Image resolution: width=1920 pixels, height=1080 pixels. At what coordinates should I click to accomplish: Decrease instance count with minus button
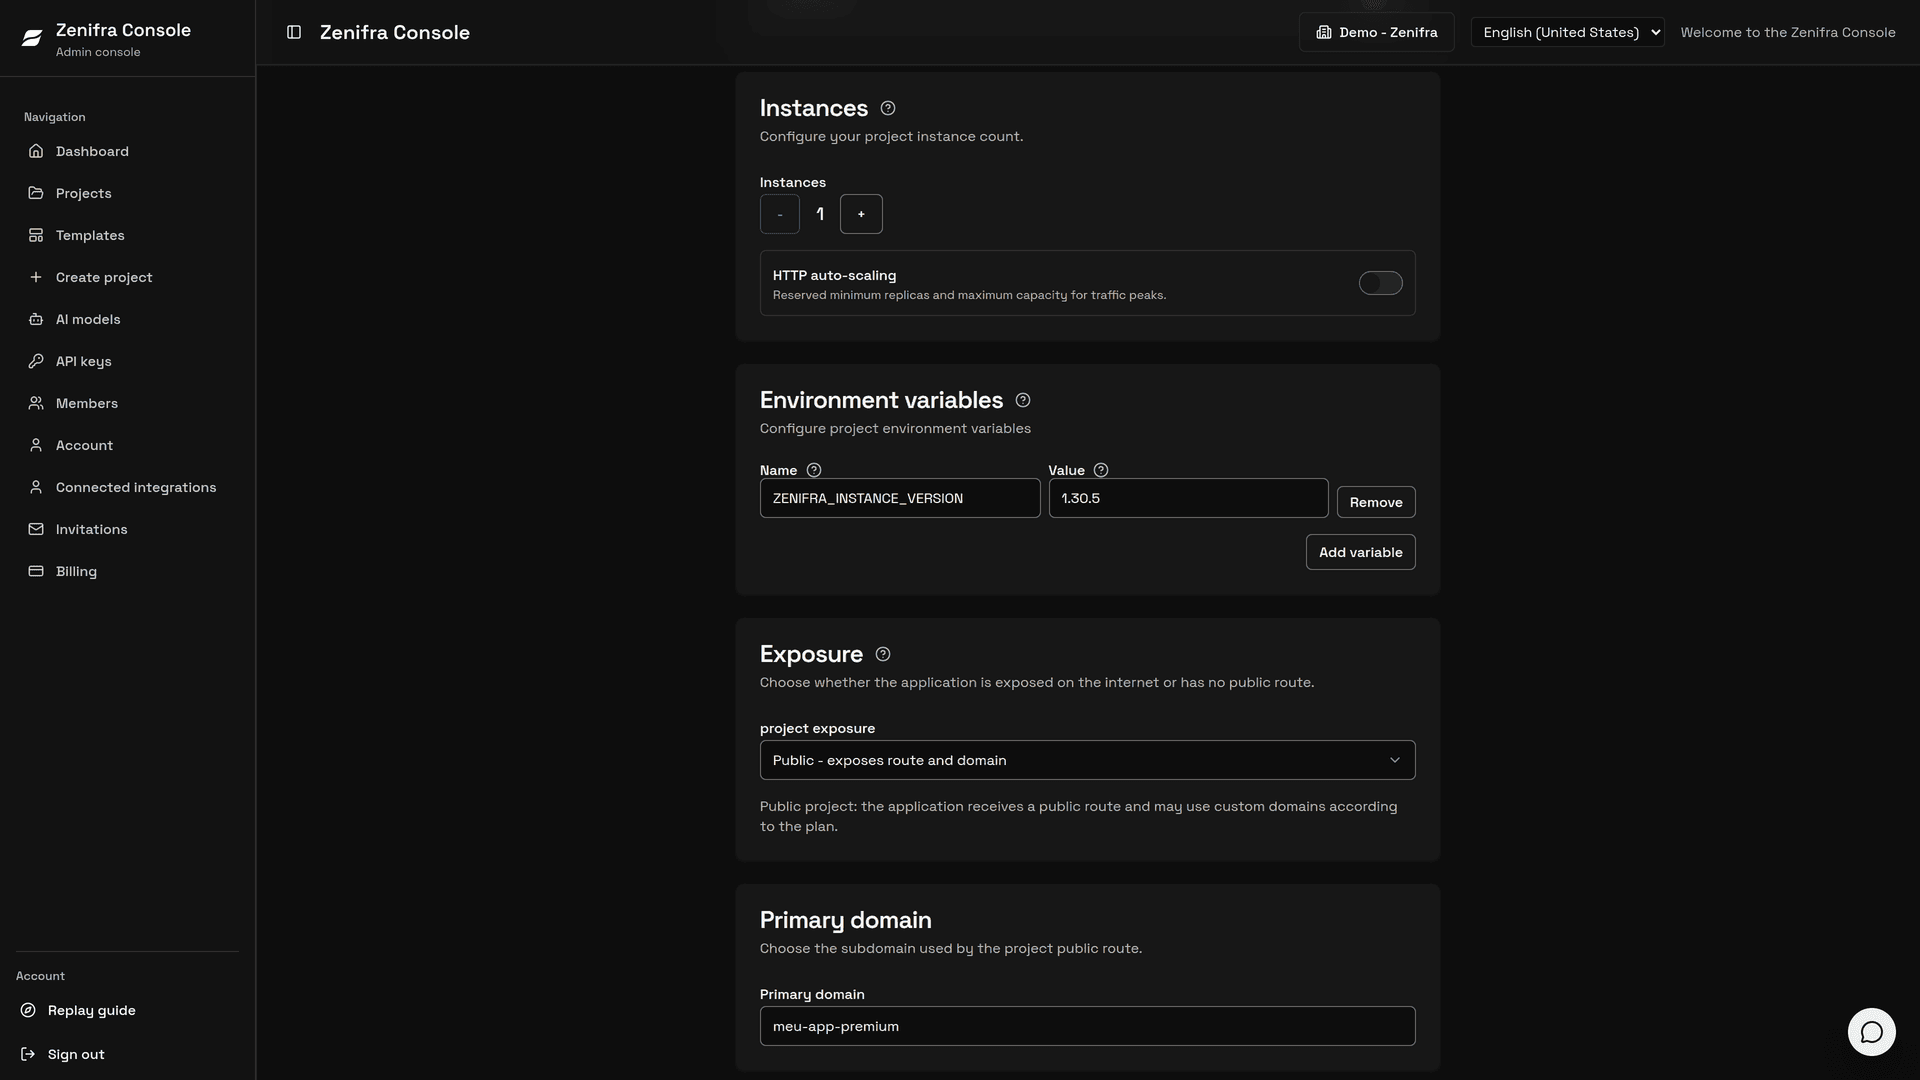coord(780,214)
